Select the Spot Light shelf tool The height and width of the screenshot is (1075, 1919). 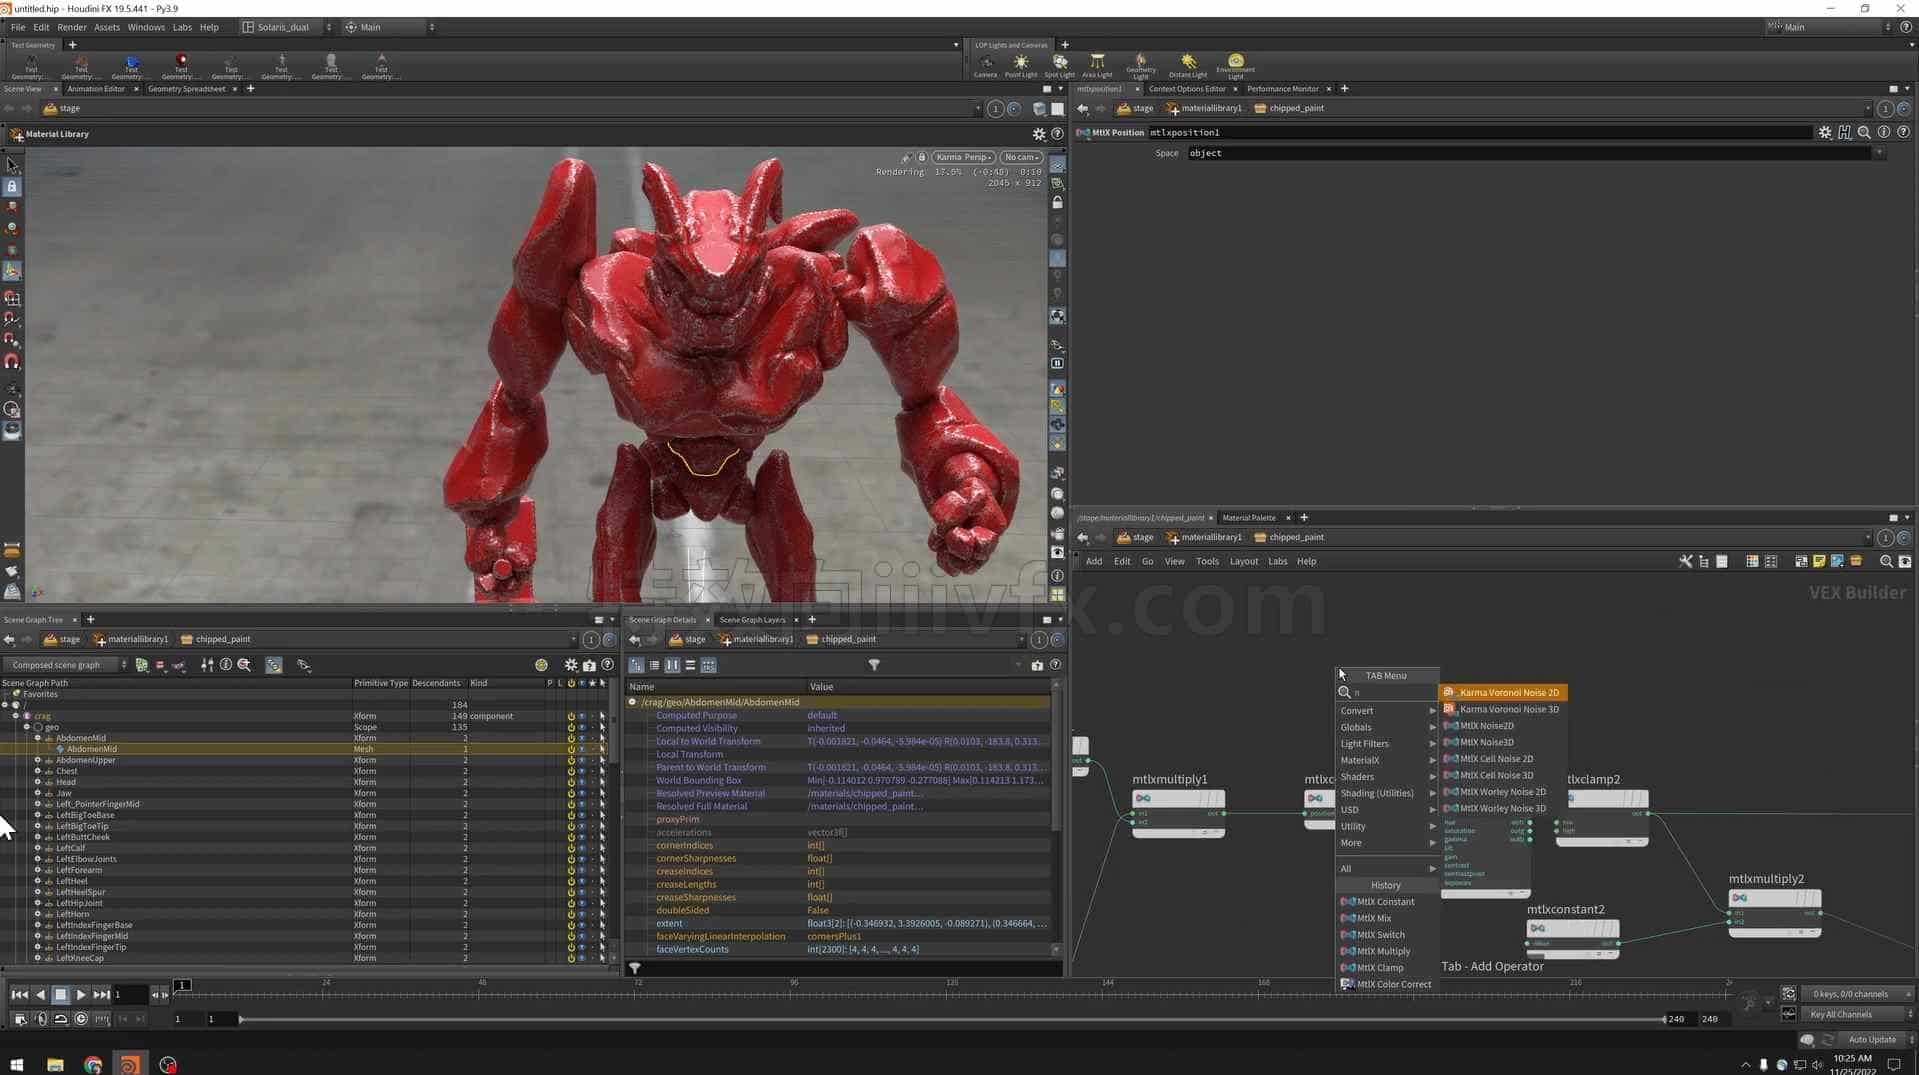tap(1059, 66)
